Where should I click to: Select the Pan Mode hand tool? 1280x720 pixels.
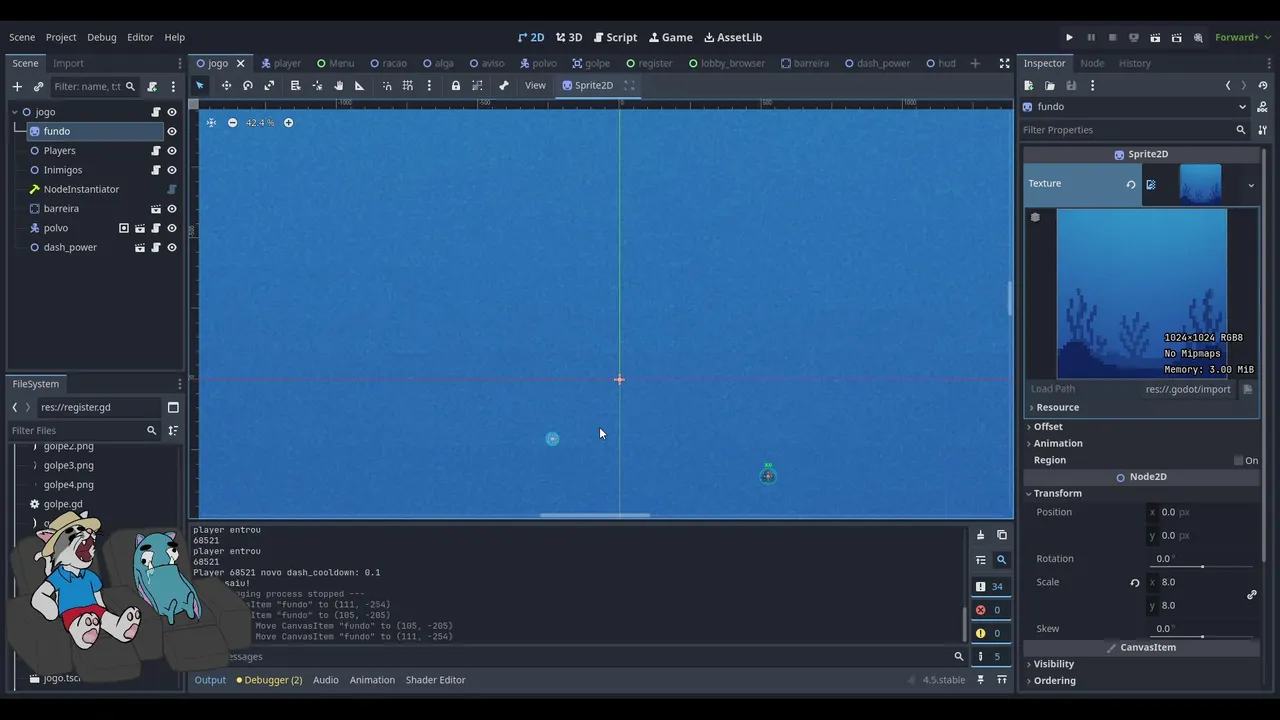pos(338,86)
